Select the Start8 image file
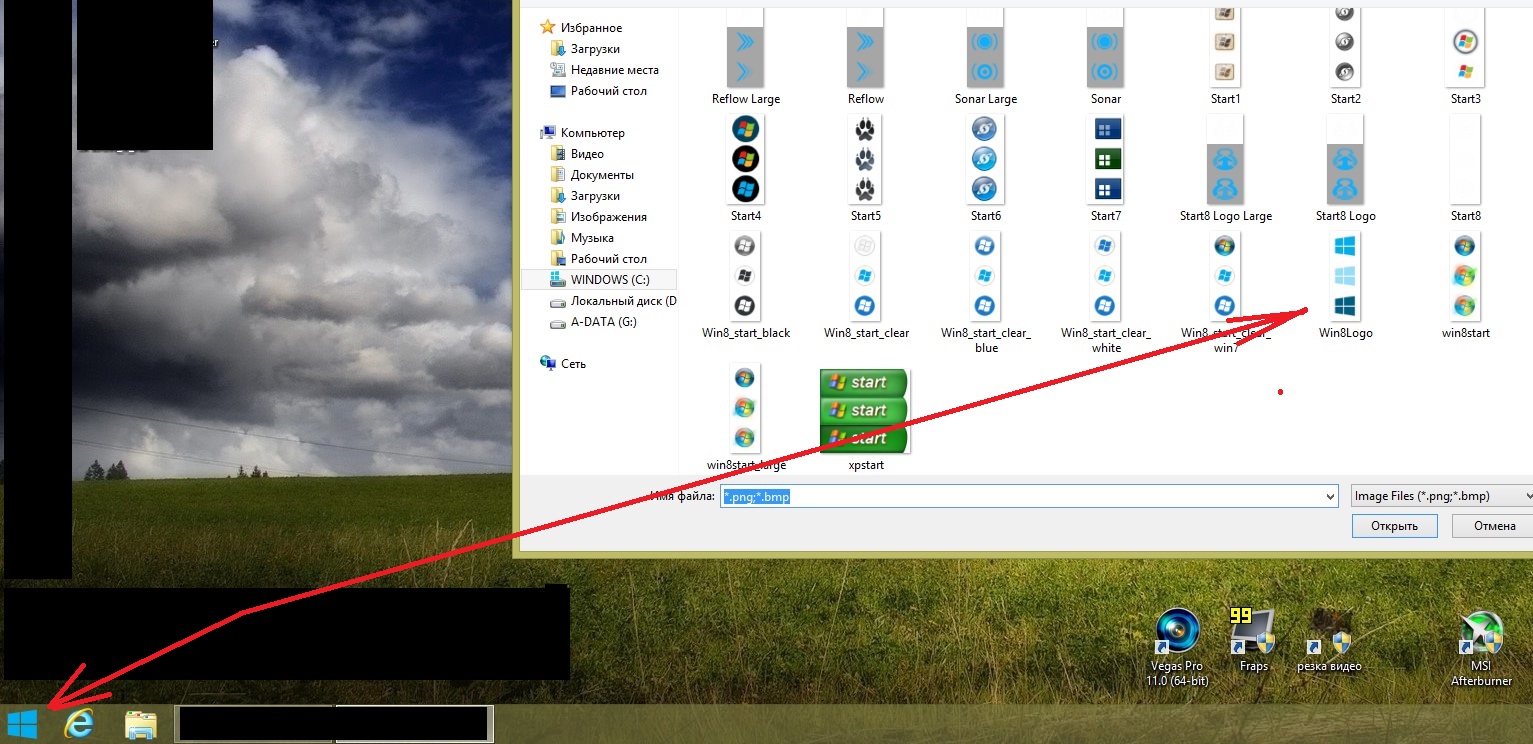Image resolution: width=1533 pixels, height=744 pixels. (x=1466, y=168)
